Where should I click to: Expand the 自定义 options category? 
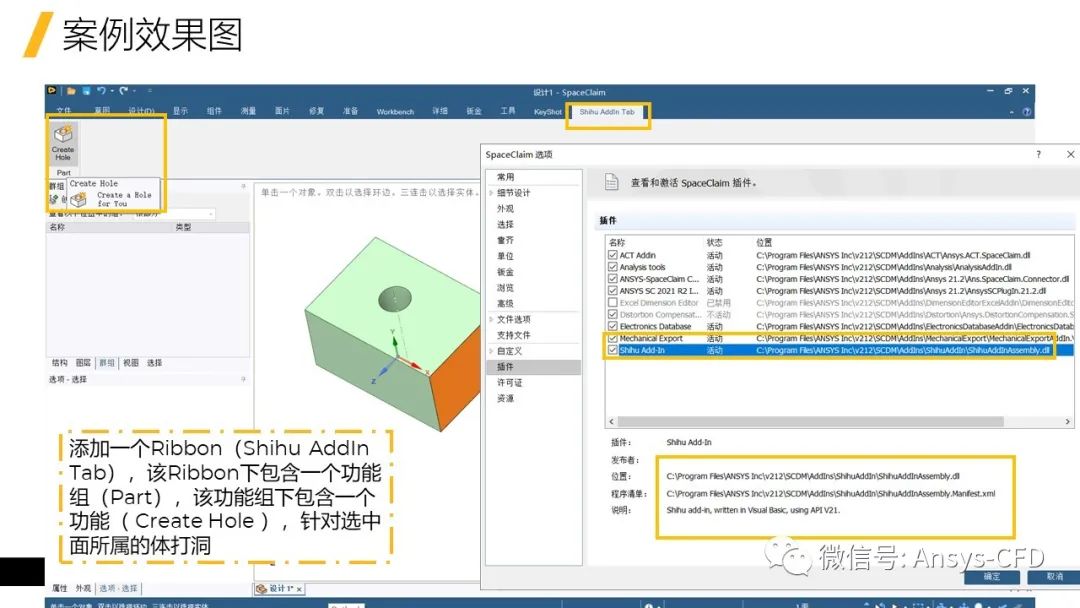pos(491,351)
